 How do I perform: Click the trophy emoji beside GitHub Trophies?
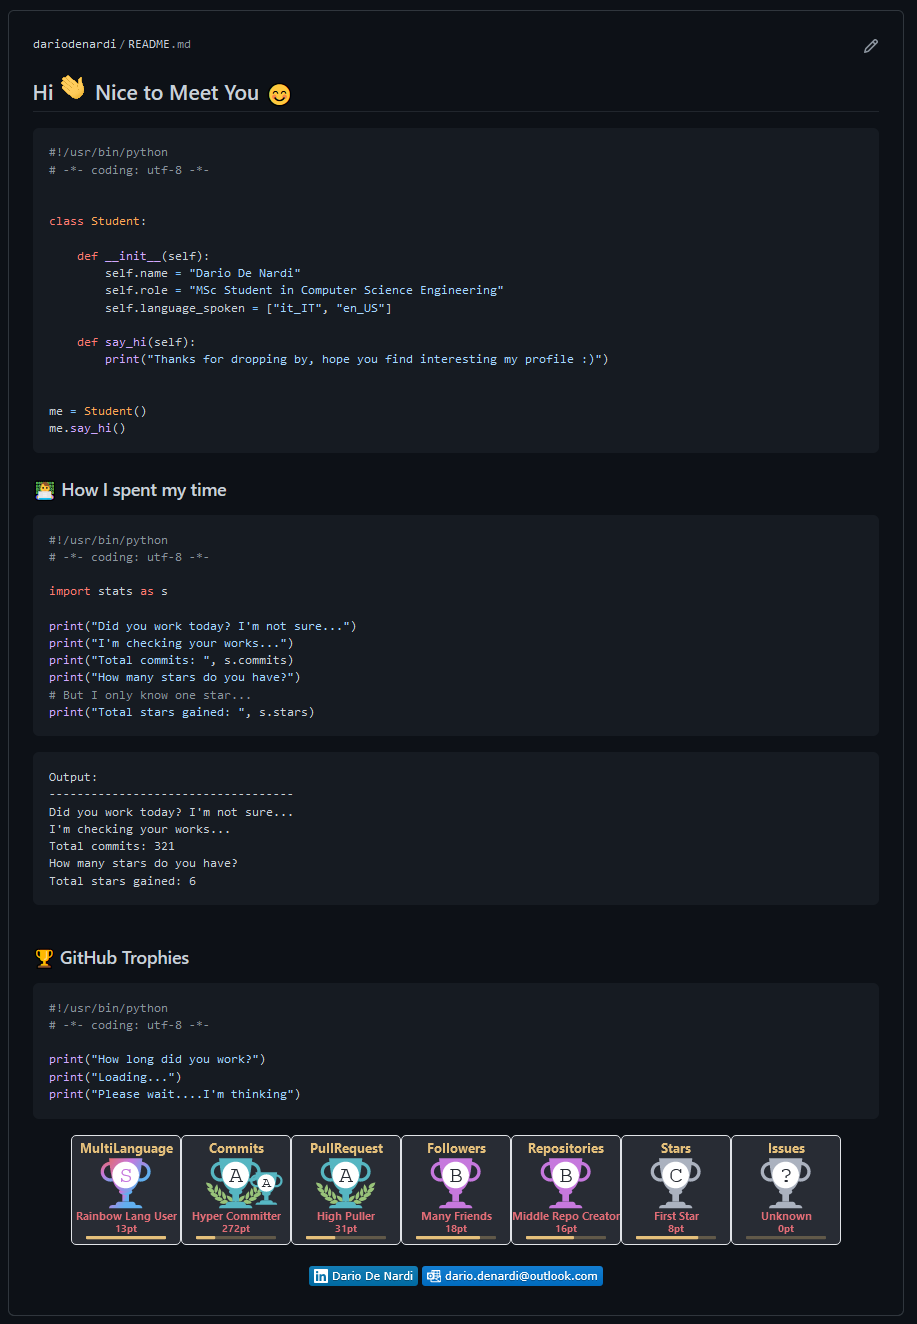[x=44, y=958]
